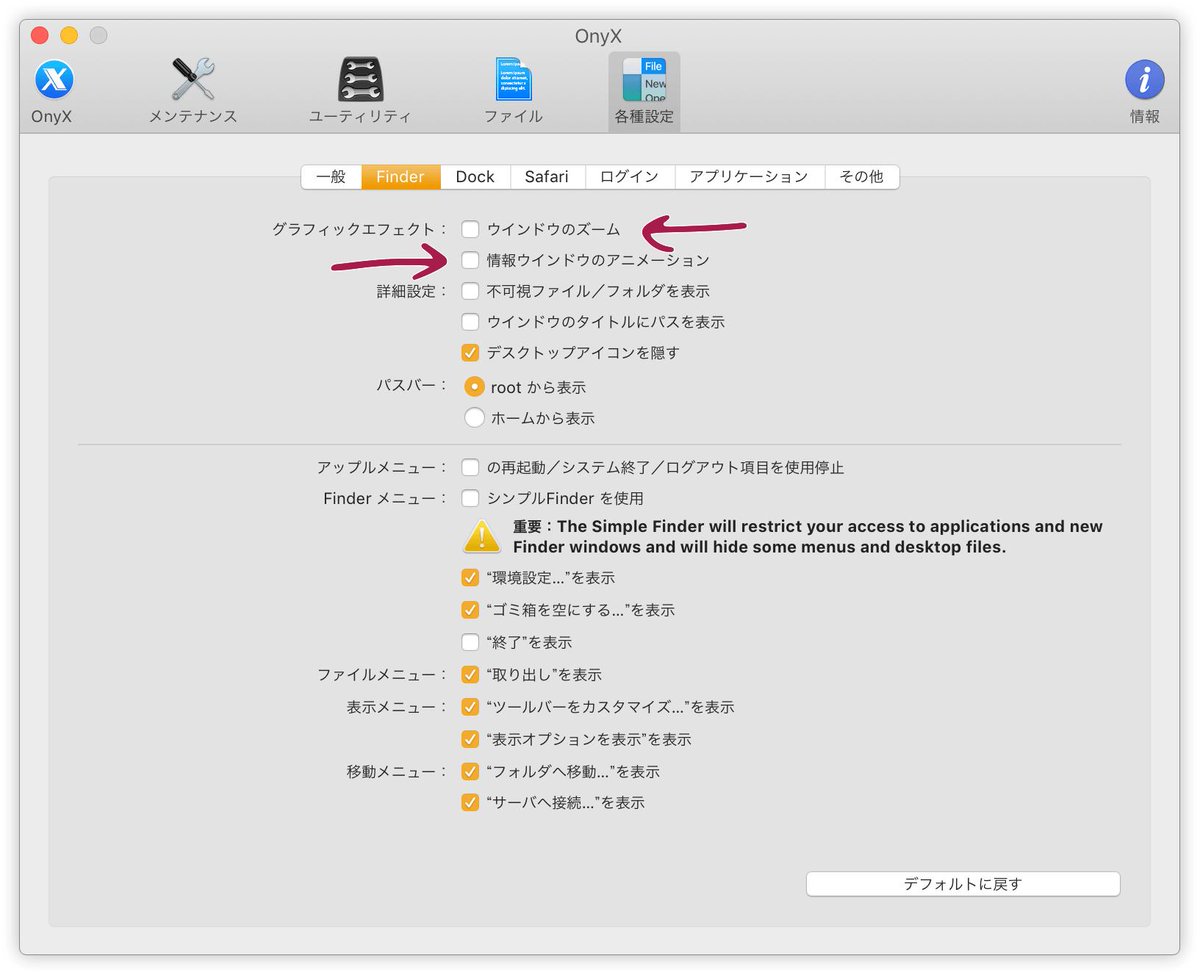Check "終了"を表示 checkbox

coord(470,642)
